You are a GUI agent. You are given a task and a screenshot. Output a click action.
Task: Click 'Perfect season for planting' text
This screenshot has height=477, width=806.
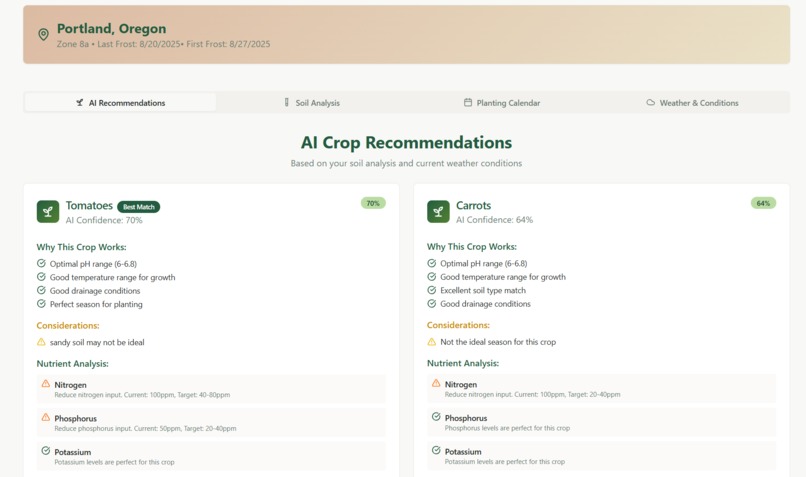[96, 304]
